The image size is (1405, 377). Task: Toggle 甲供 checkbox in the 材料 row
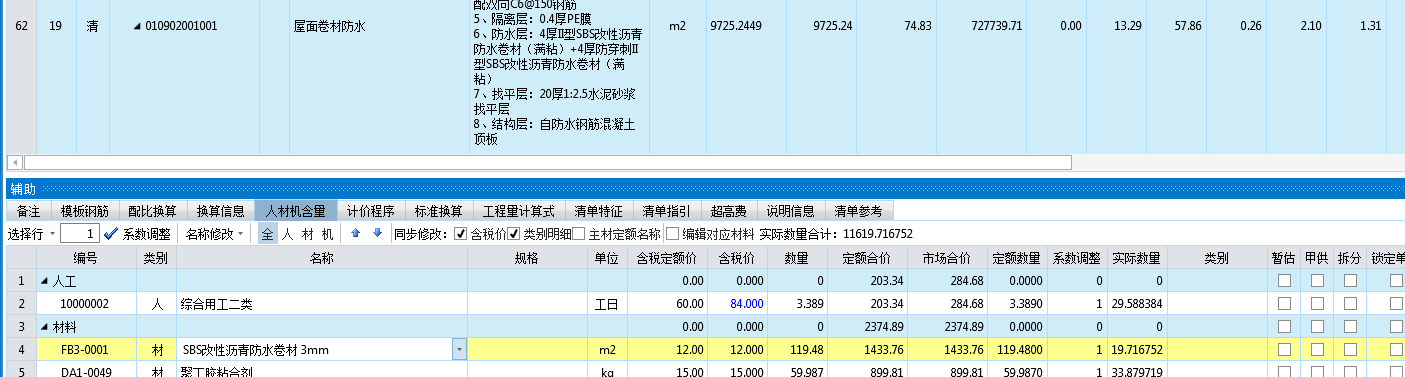(x=1317, y=326)
